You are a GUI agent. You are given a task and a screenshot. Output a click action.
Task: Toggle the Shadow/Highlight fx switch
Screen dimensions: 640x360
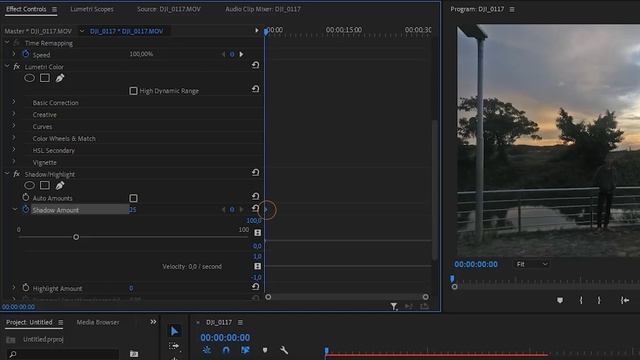pos(16,174)
